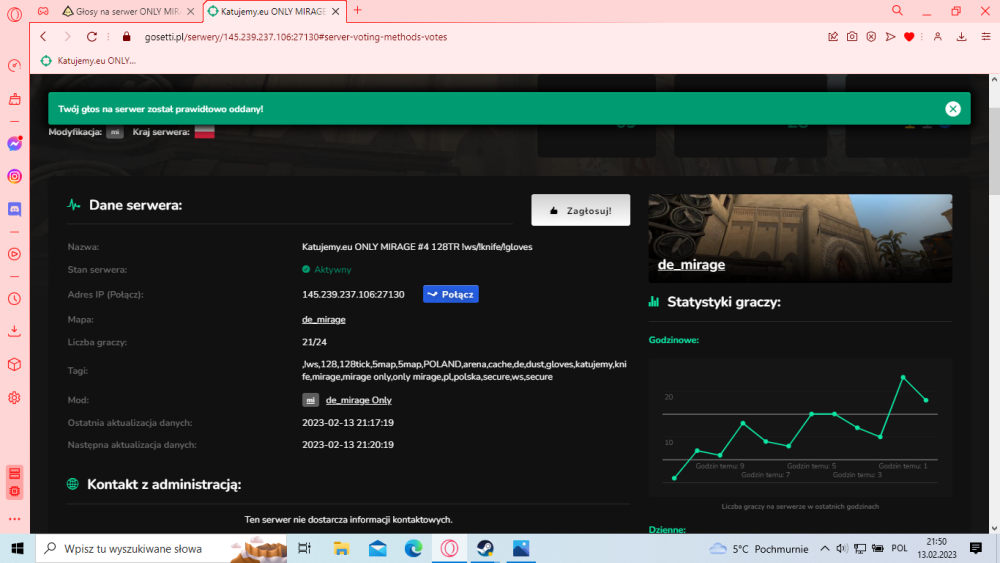Go back to the previous page
1000x563 pixels.
coord(43,37)
